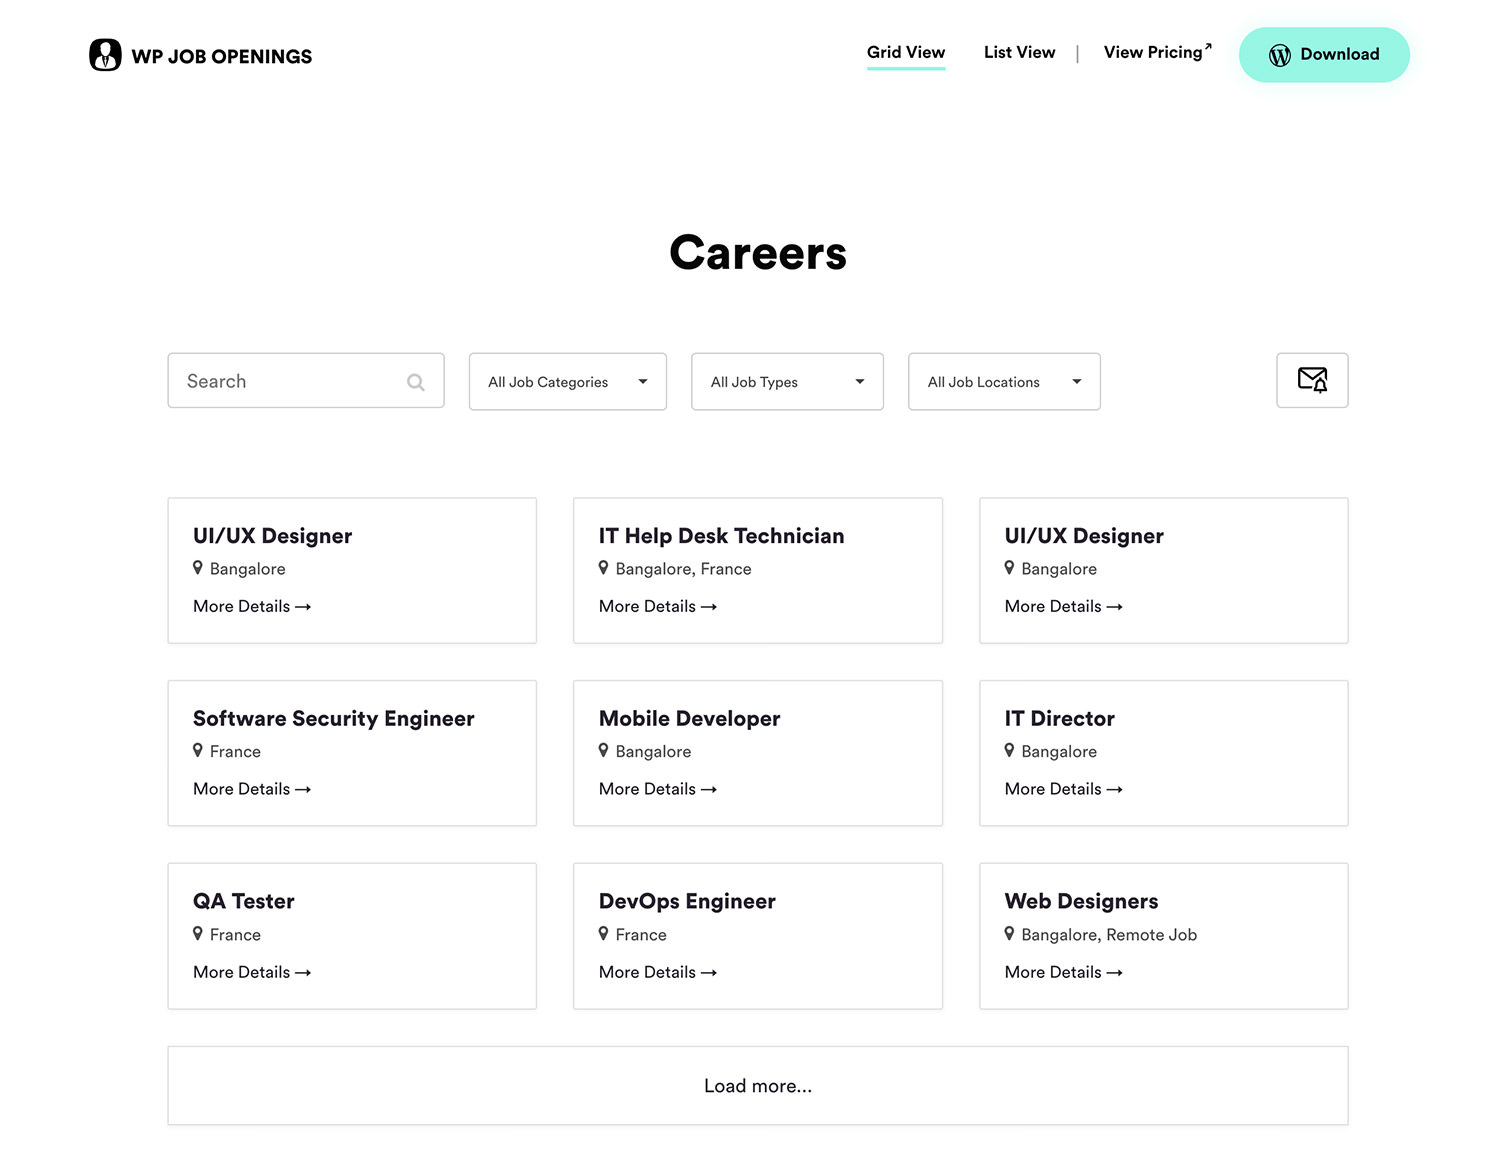Click the external link arrow on View Pricing
Image resolution: width=1500 pixels, height=1164 pixels.
tap(1208, 46)
